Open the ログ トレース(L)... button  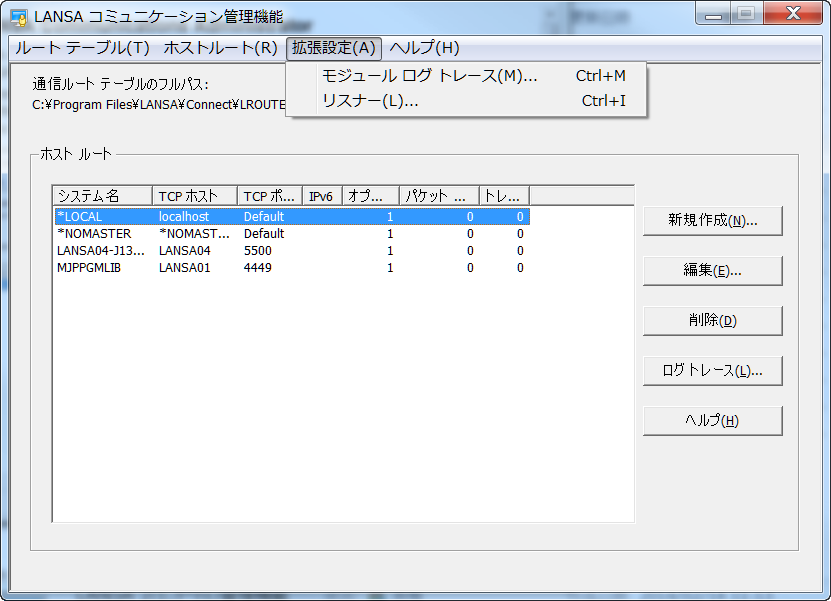pos(712,370)
